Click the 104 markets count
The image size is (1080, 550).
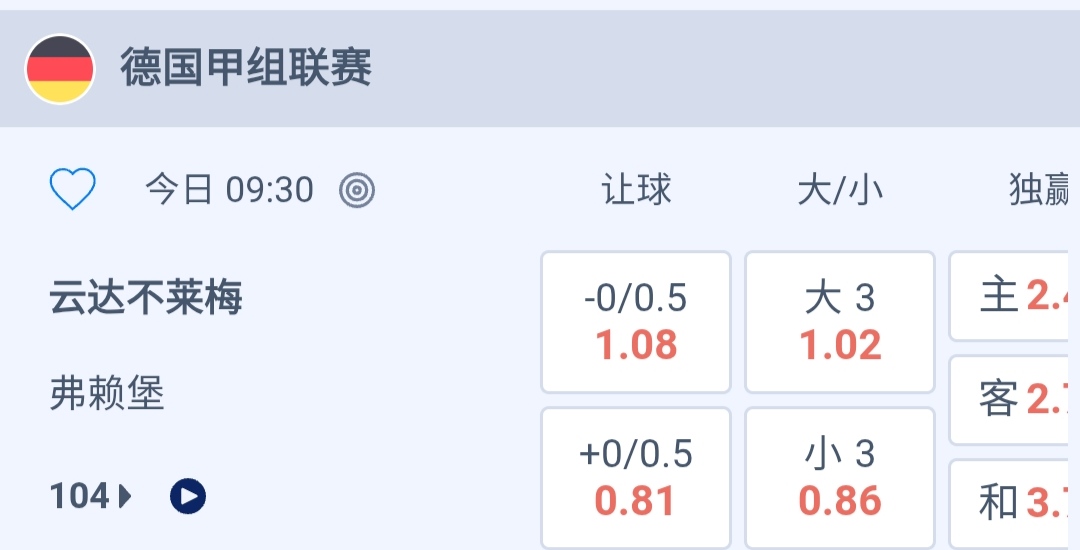point(79,496)
